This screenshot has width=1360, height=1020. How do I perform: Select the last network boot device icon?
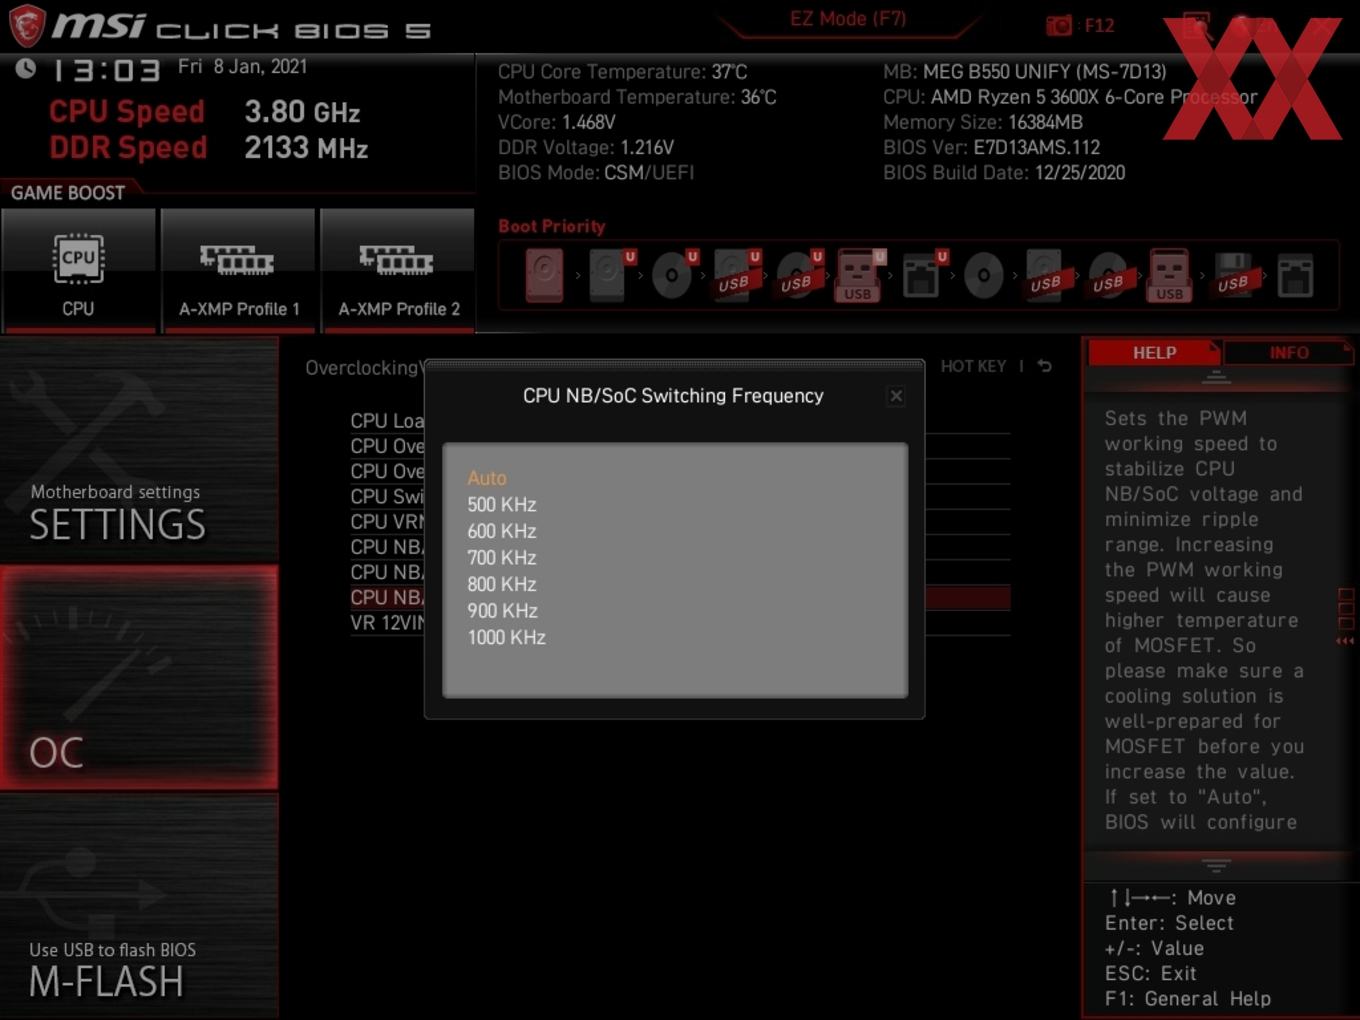coord(1295,276)
